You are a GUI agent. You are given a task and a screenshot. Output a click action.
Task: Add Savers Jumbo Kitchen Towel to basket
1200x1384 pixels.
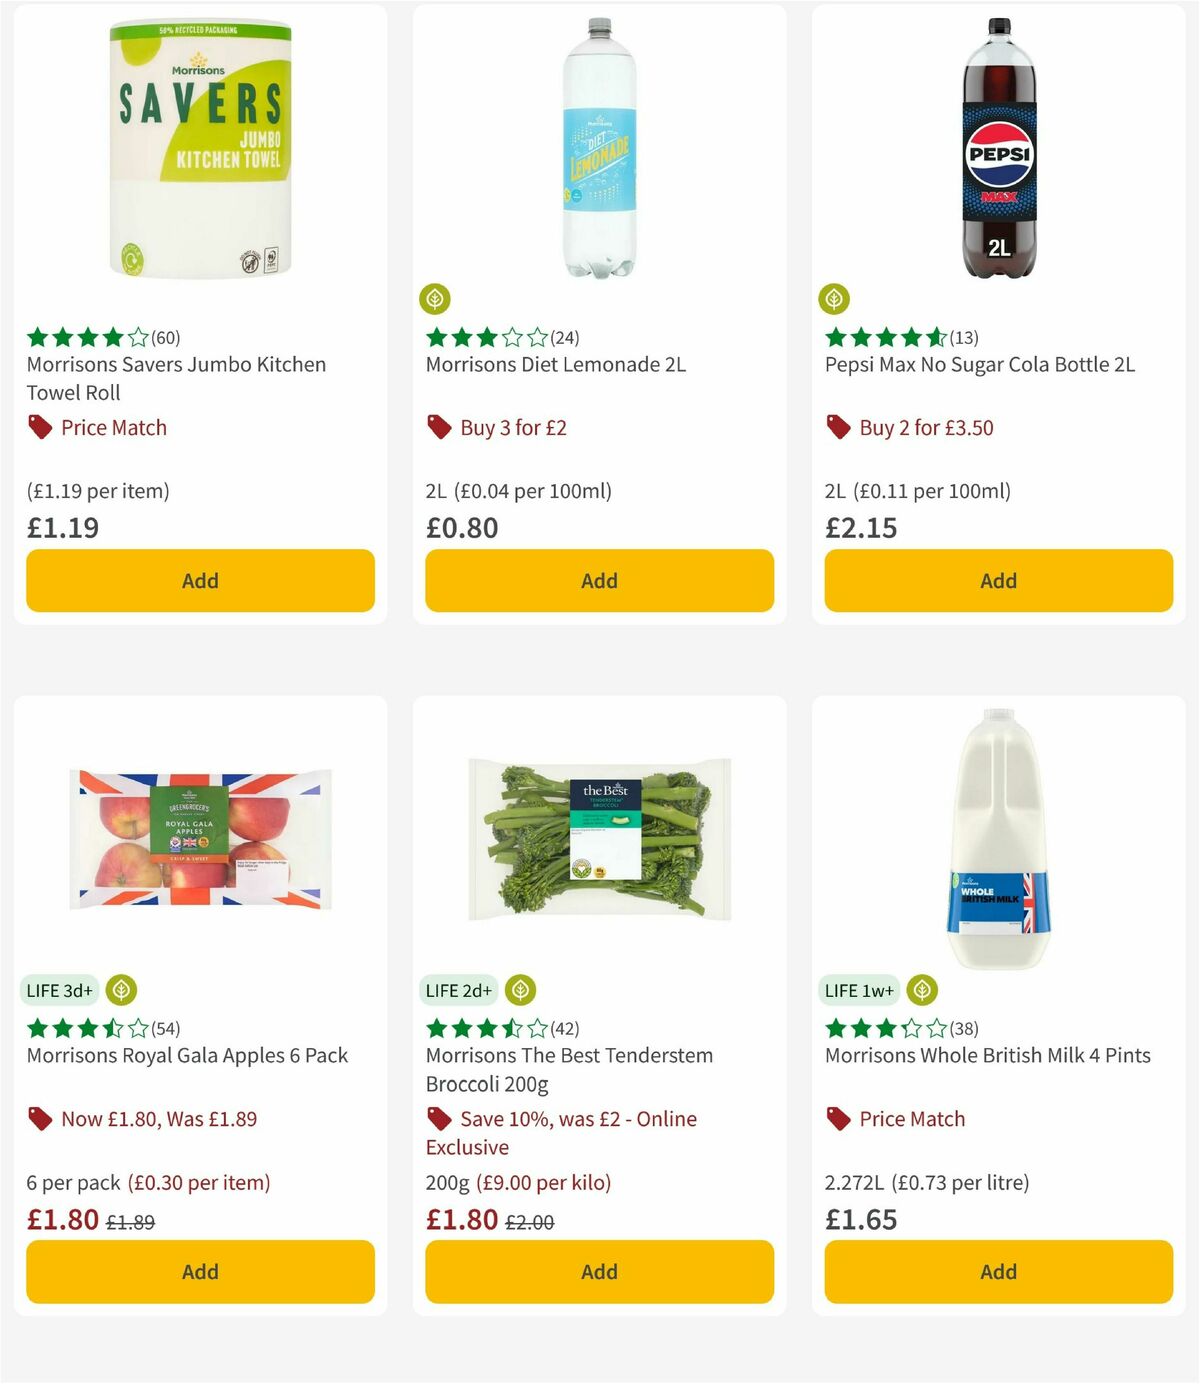coord(200,580)
